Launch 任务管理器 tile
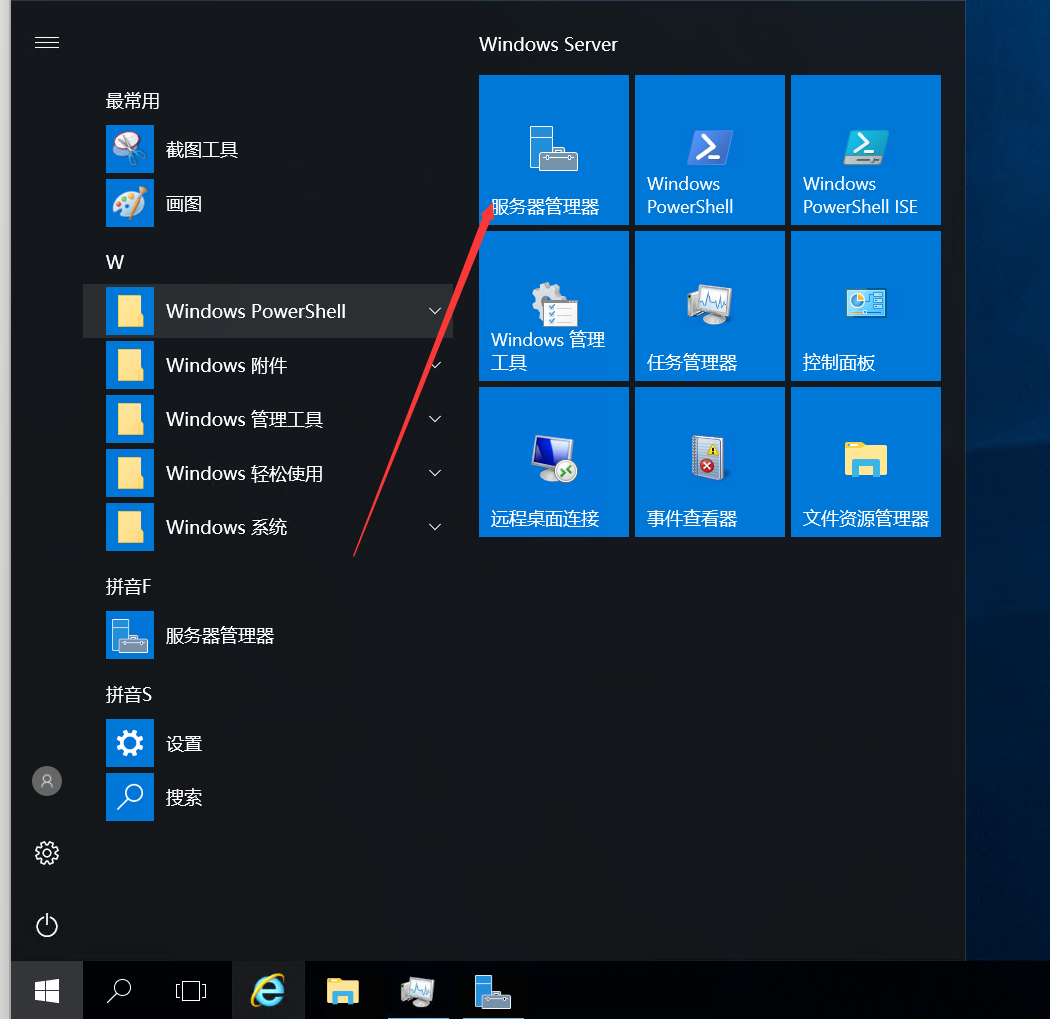 point(709,306)
